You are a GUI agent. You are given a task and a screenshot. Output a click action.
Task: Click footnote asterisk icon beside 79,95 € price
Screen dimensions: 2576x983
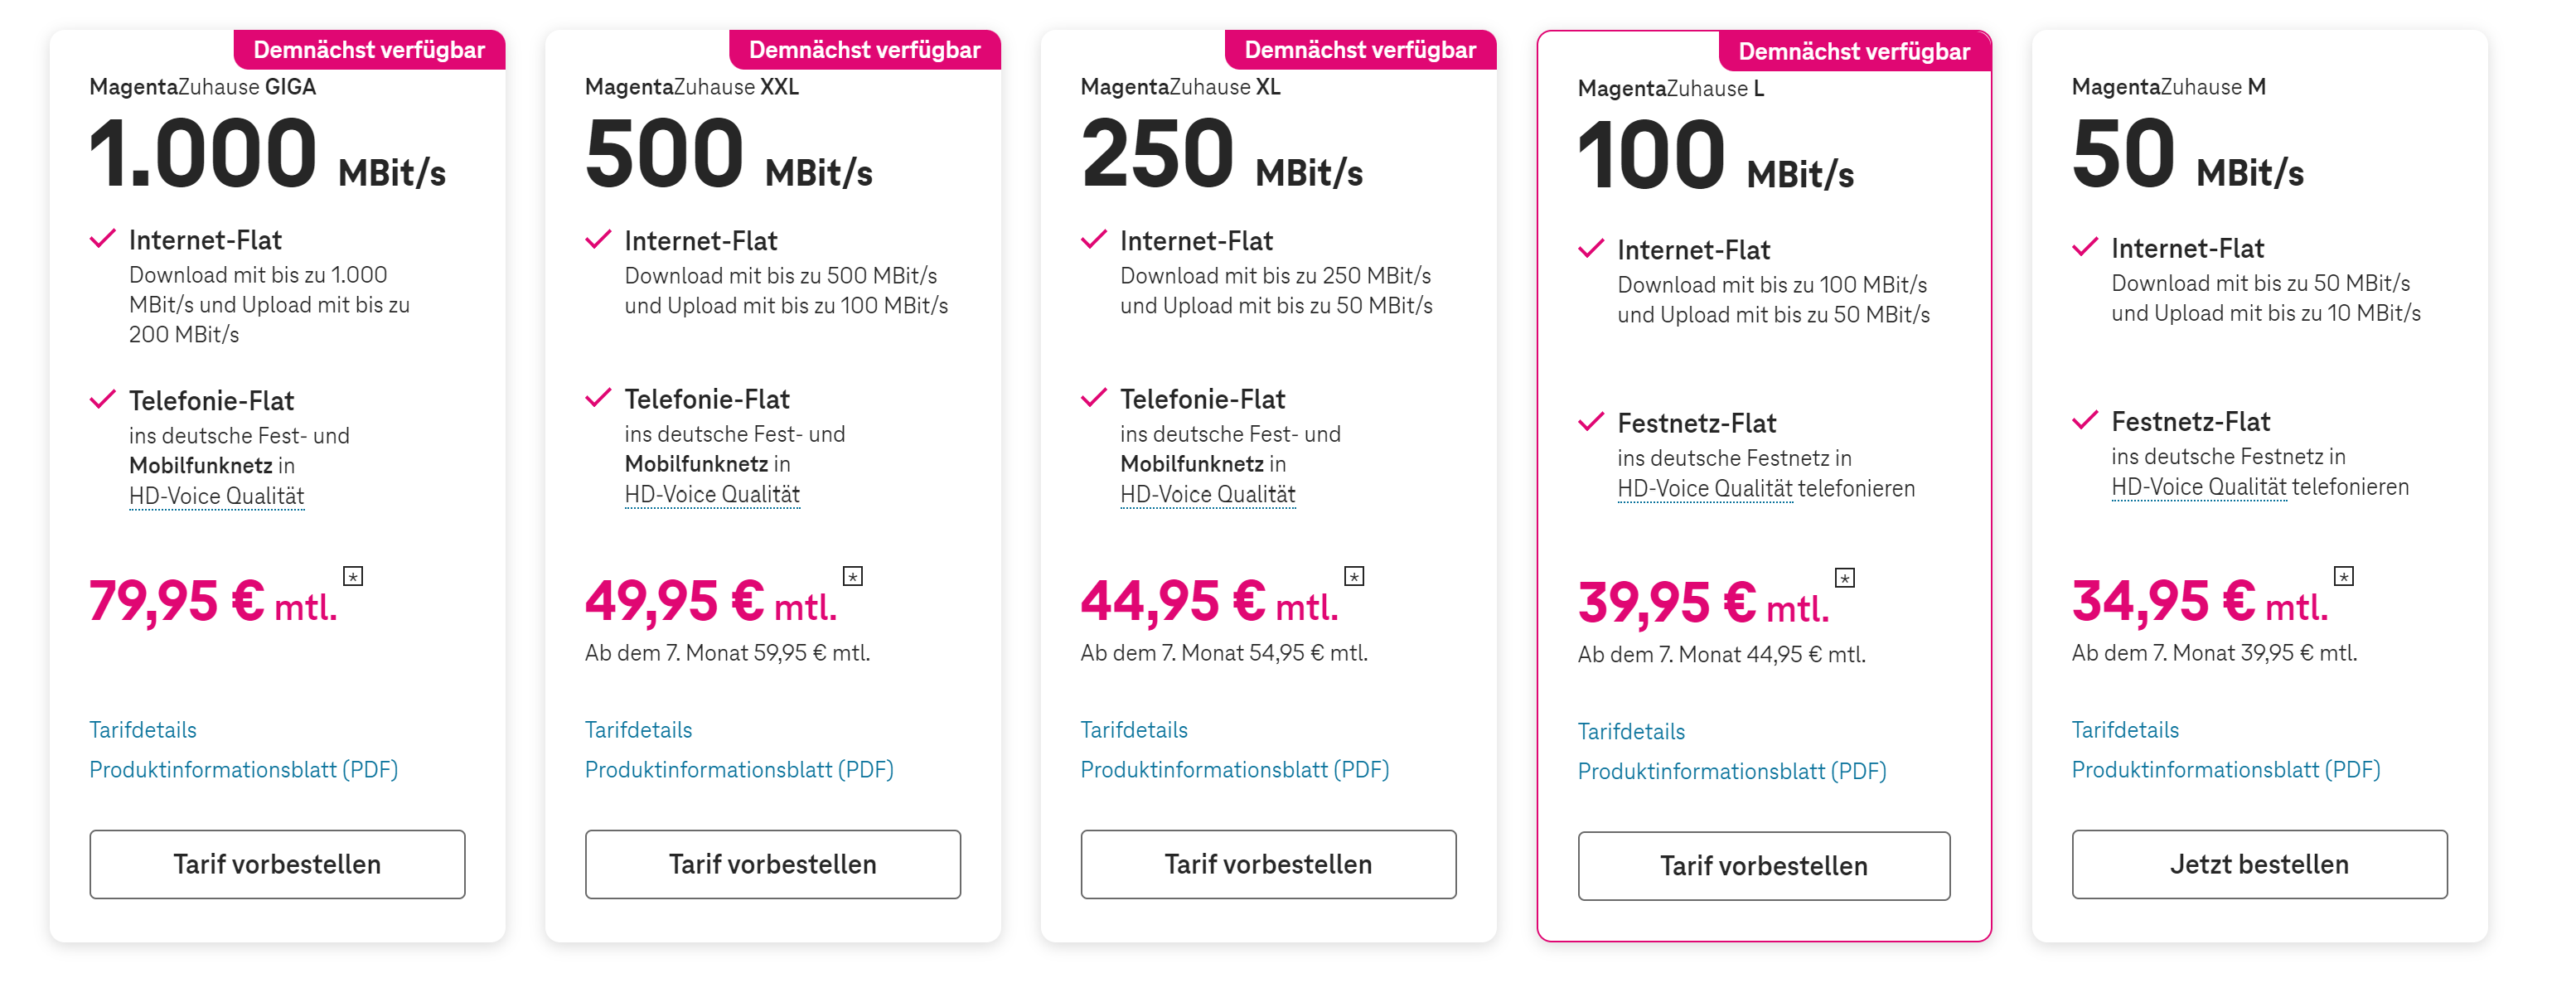click(353, 576)
